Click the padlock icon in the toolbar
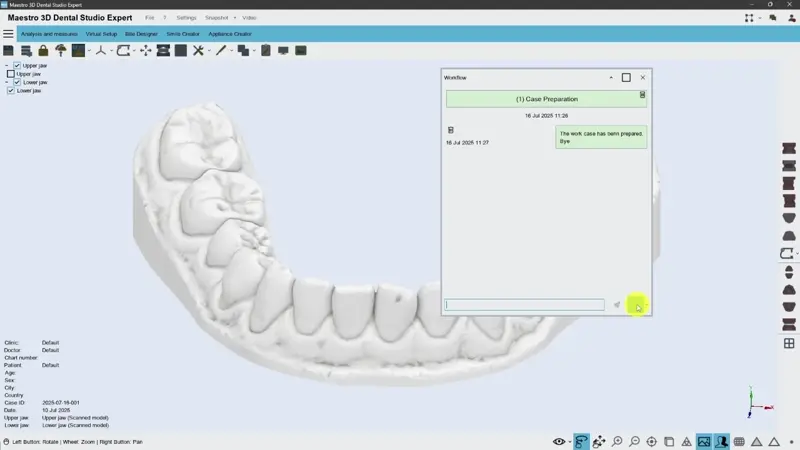 (43, 51)
